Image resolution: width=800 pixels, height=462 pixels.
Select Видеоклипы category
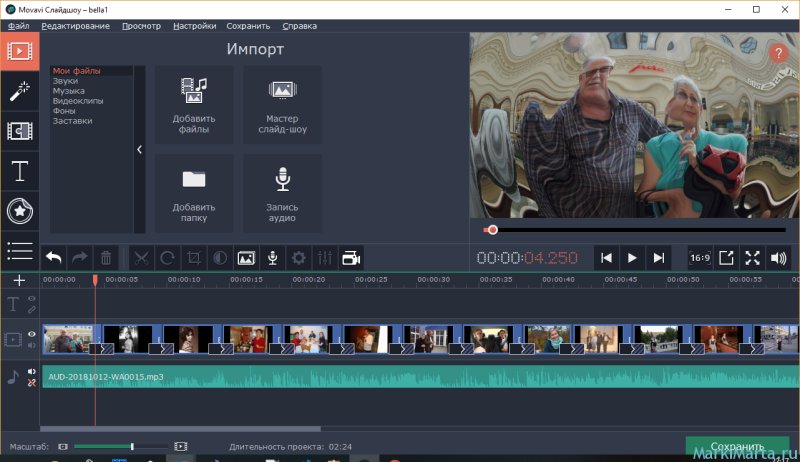78,101
